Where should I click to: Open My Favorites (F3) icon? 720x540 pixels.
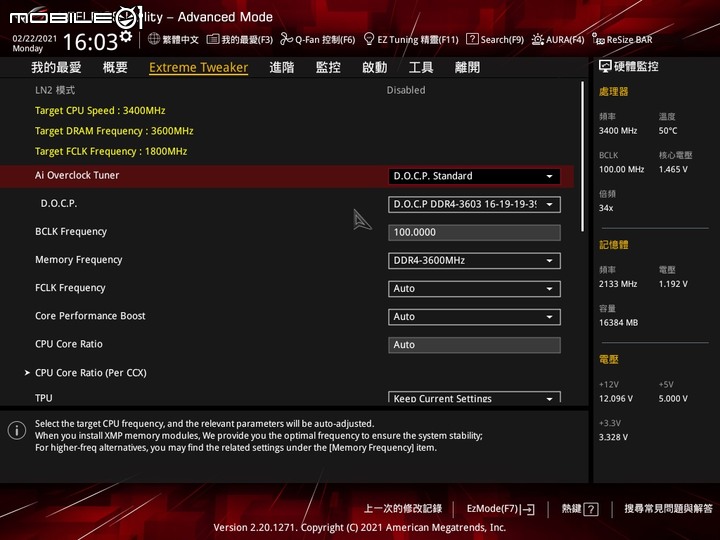pyautogui.click(x=213, y=39)
